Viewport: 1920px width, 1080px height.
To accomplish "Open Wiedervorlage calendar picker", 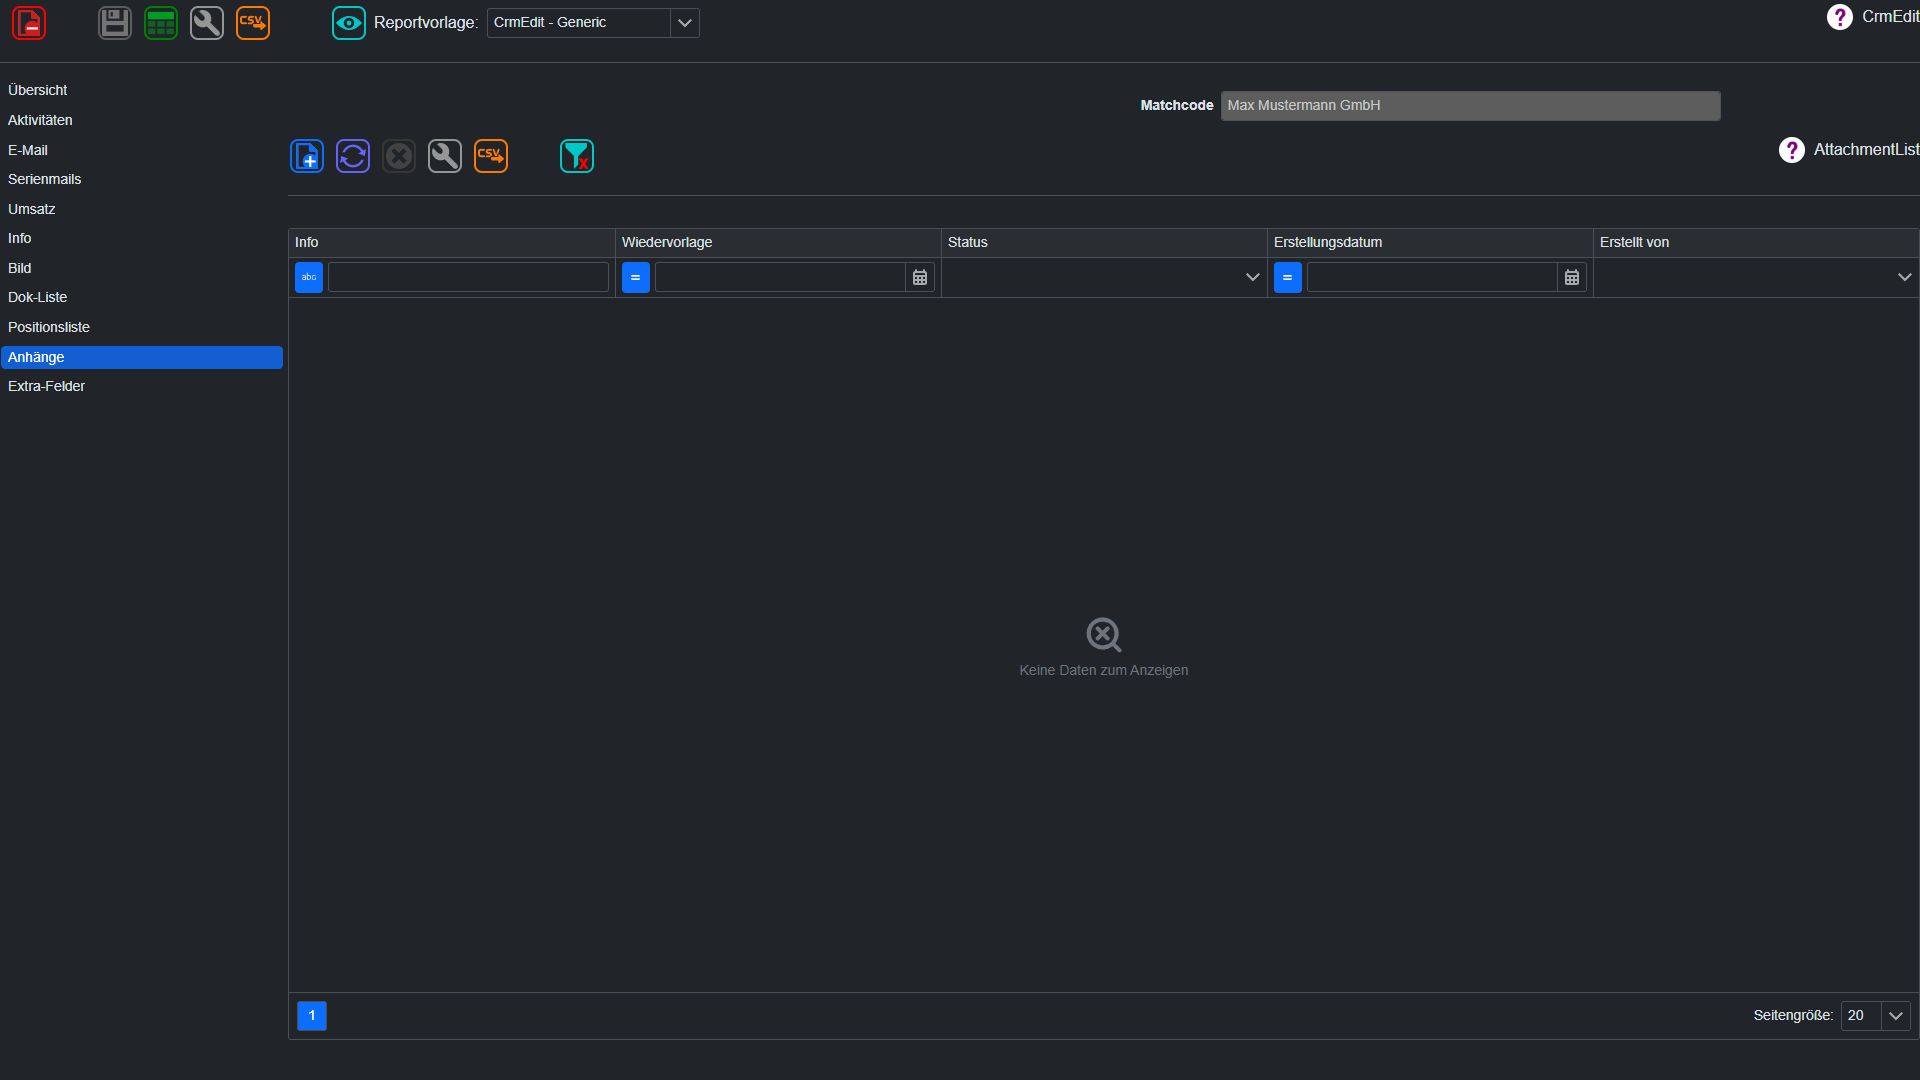I will [920, 277].
